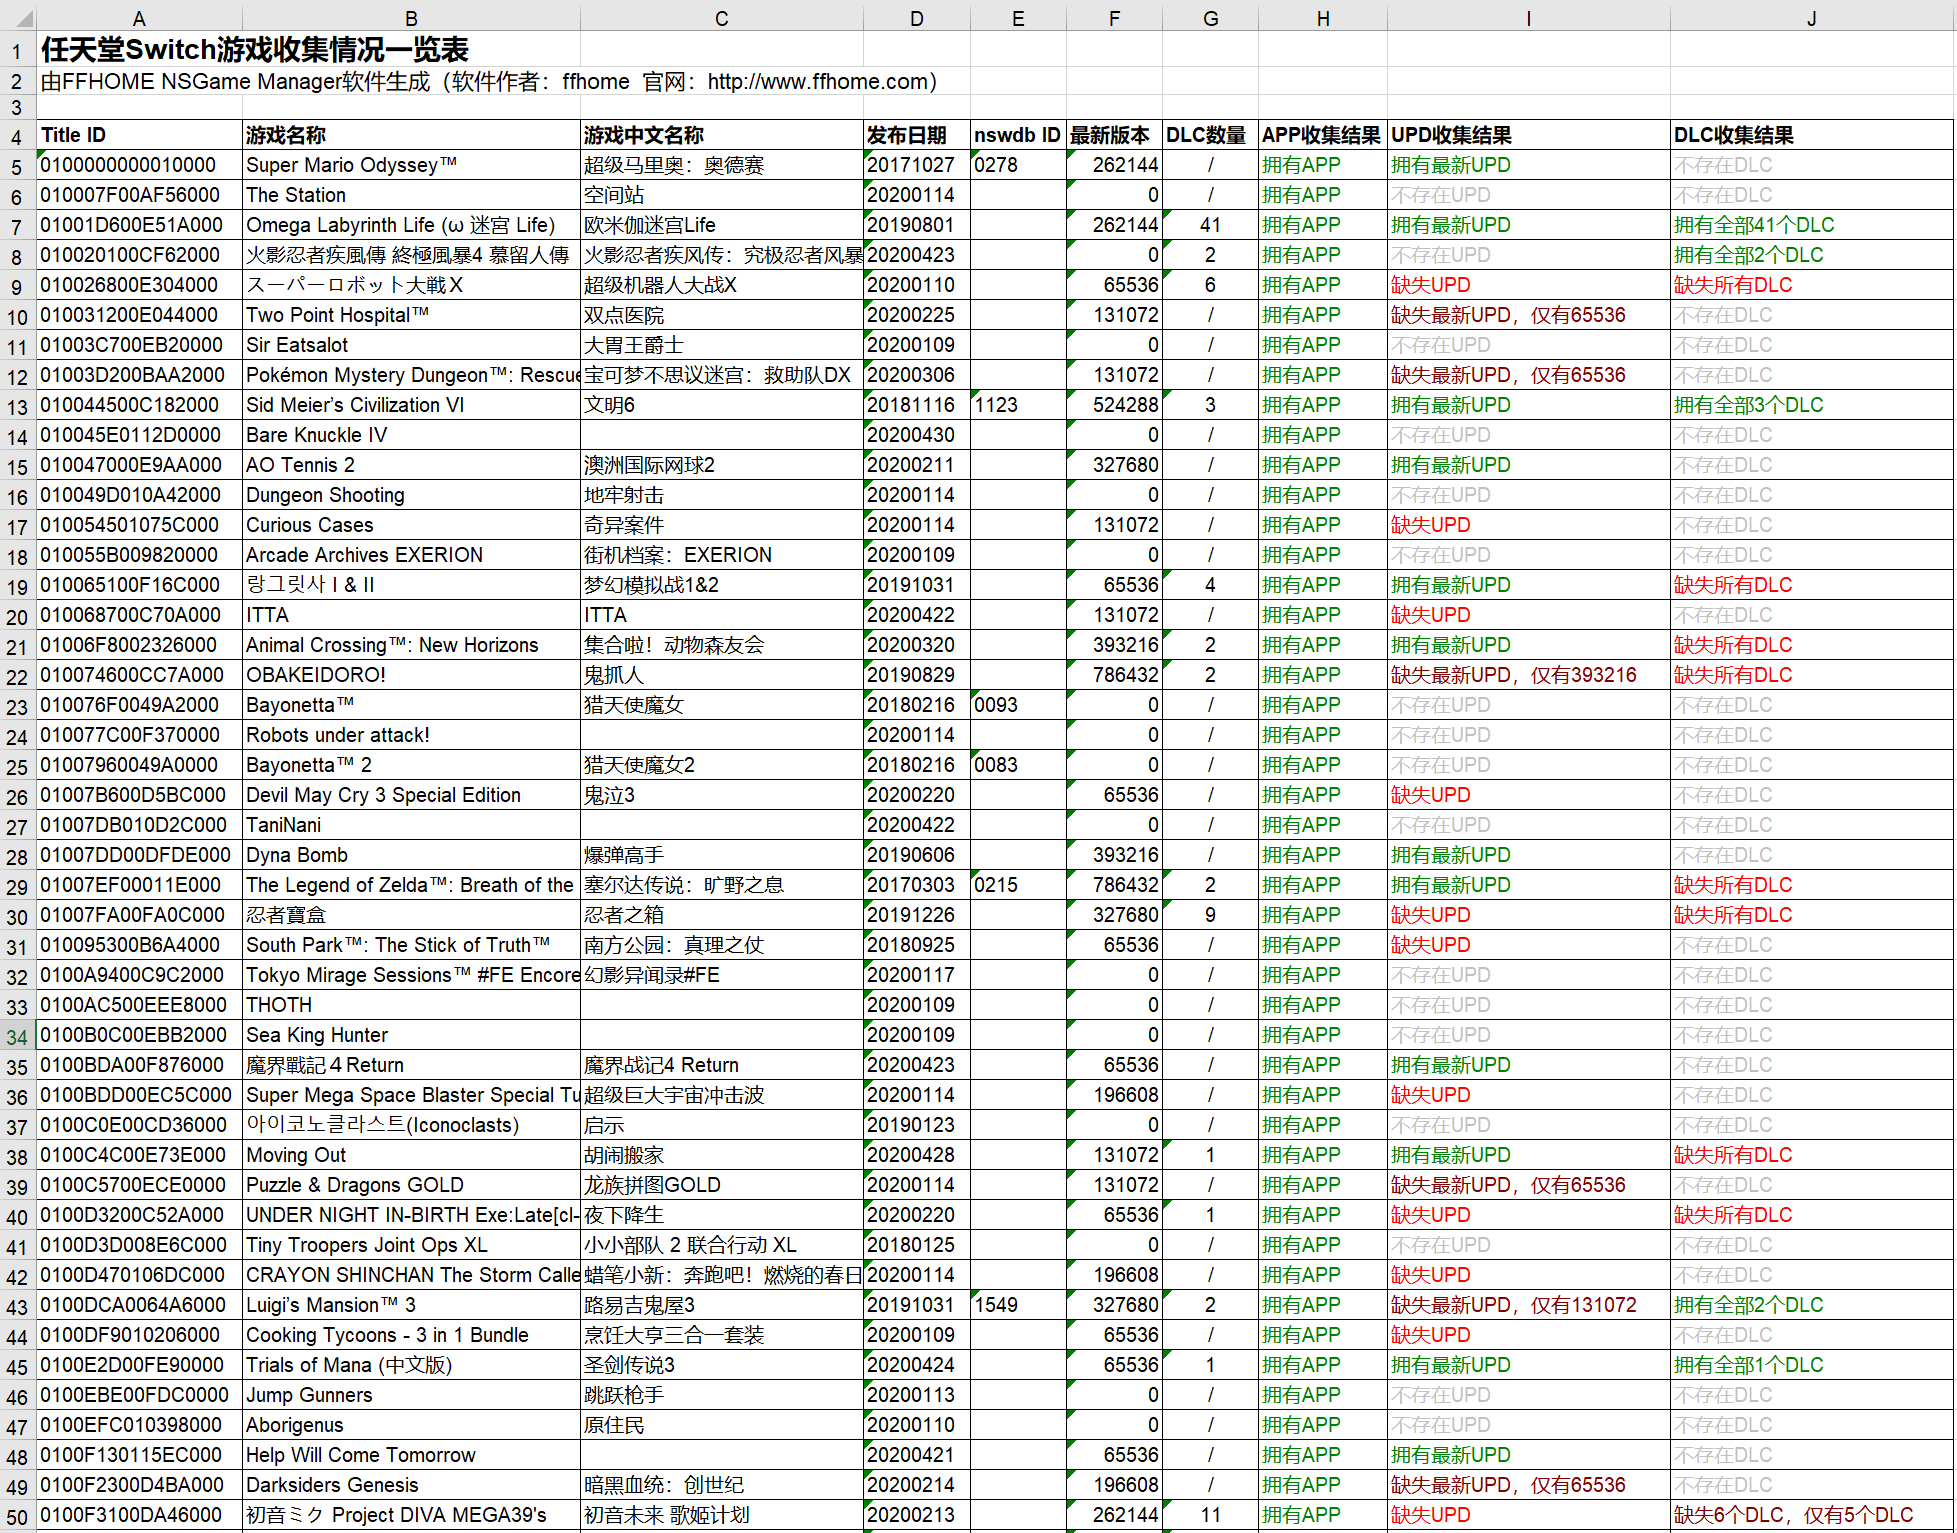The height and width of the screenshot is (1533, 1957).
Task: Select the Omega Labyrinth Life cell
Action: click(412, 225)
